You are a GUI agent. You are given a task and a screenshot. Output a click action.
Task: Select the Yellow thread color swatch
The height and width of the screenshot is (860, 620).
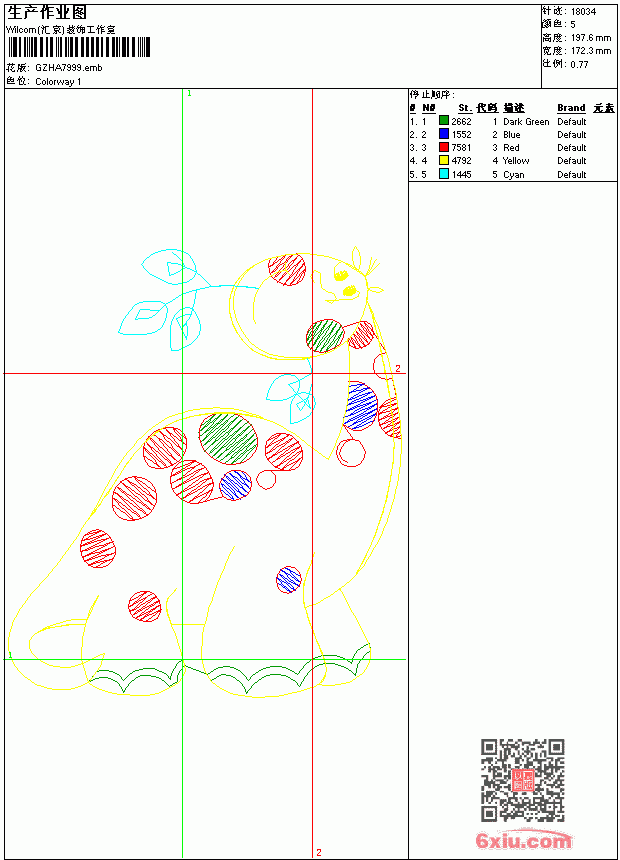444,160
